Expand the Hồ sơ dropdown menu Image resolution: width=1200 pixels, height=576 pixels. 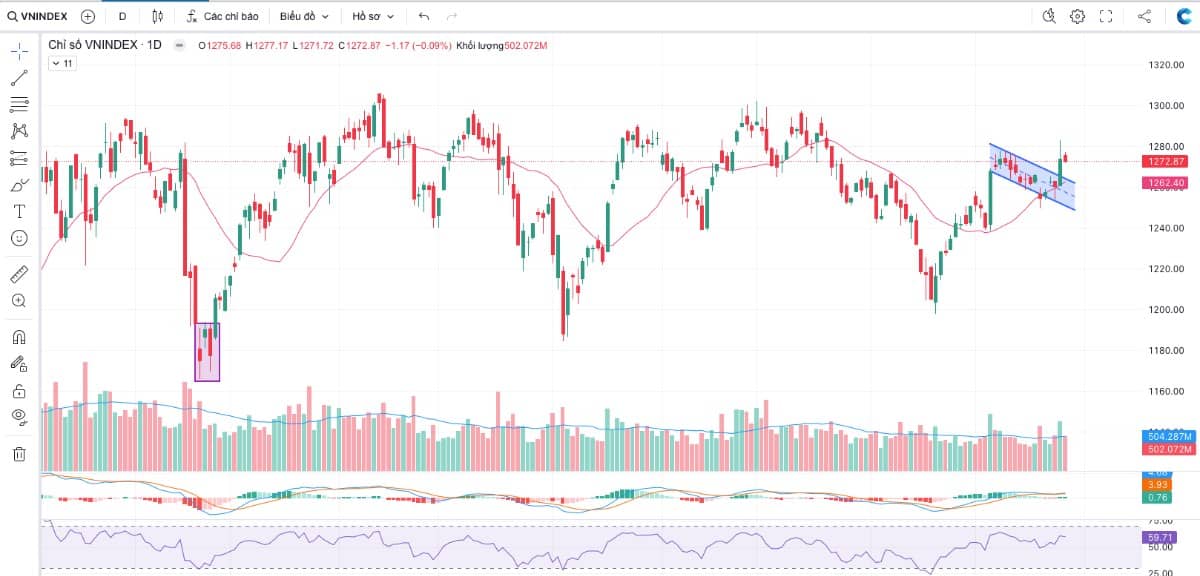pyautogui.click(x=373, y=17)
